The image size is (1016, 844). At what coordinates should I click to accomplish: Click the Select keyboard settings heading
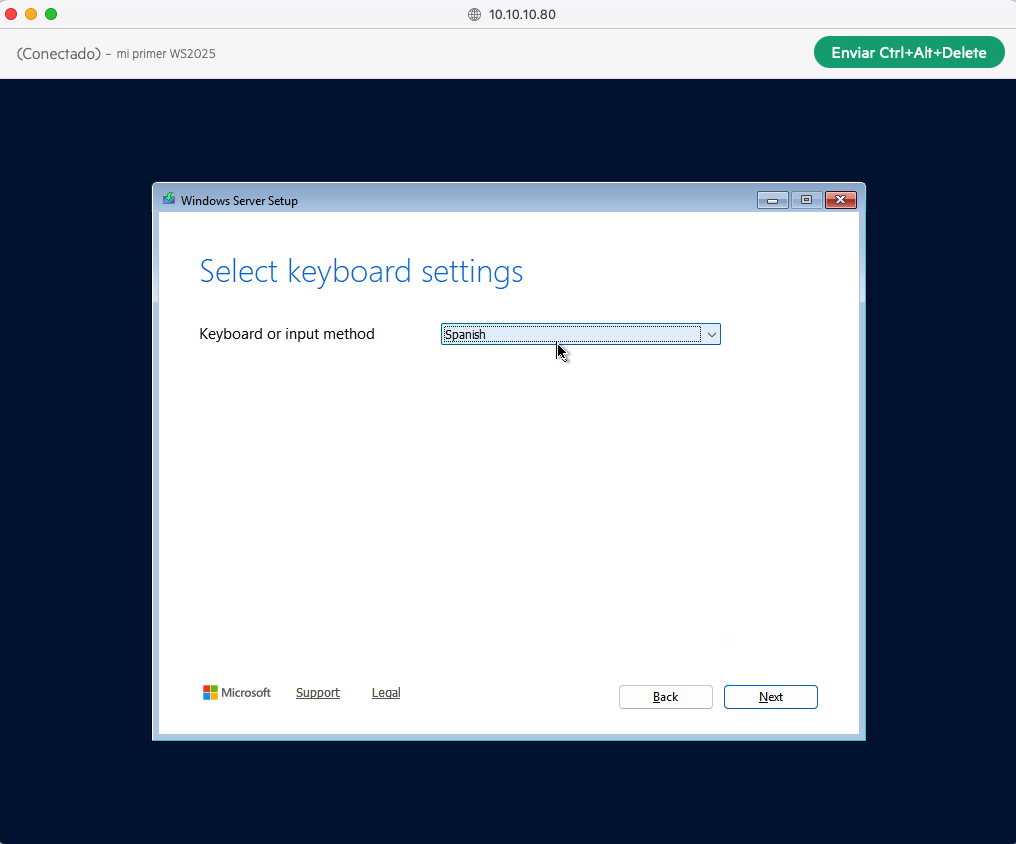[x=361, y=271]
